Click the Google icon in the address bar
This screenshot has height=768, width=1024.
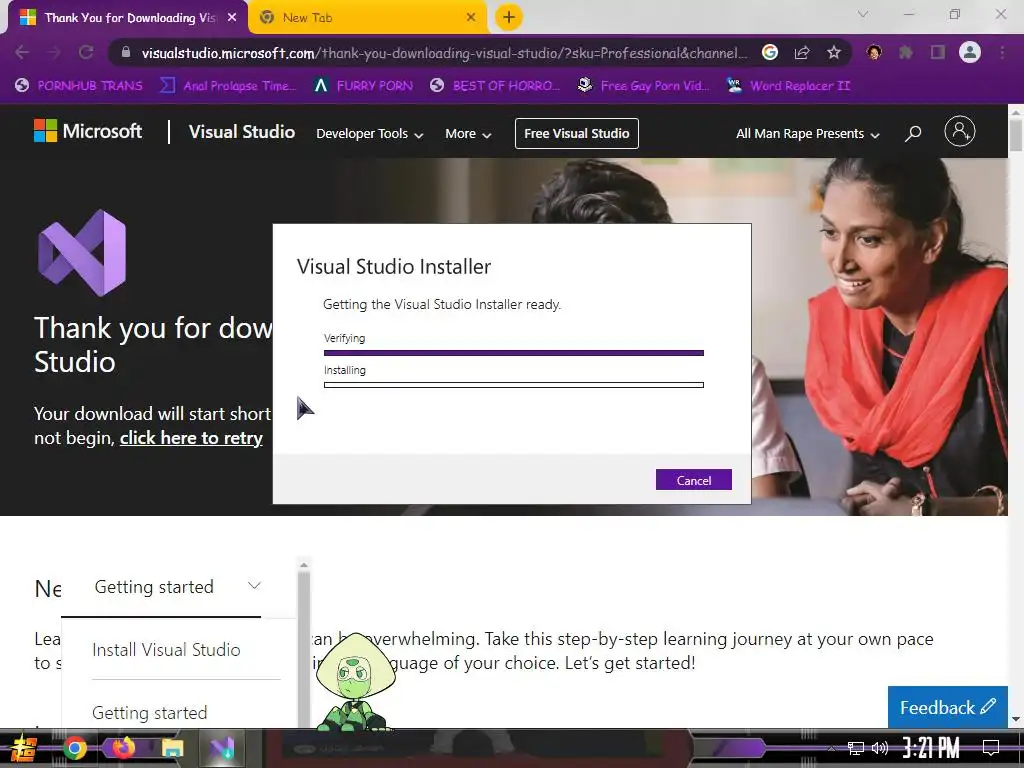[770, 52]
